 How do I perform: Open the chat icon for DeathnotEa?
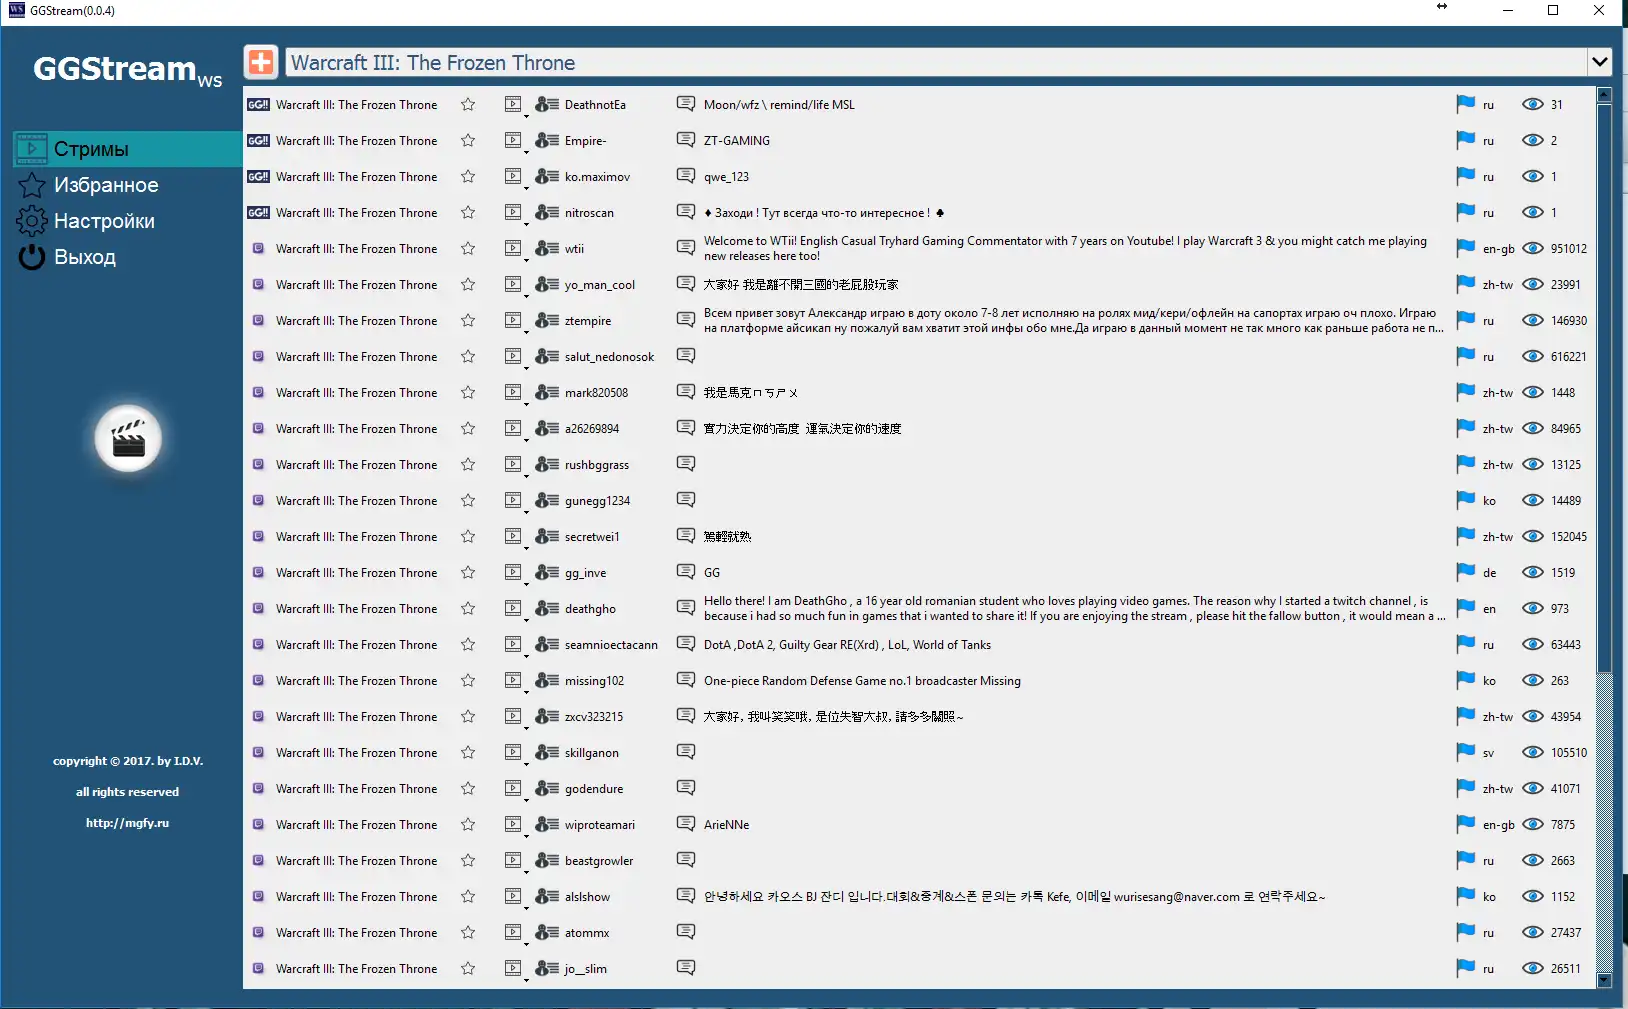686,104
